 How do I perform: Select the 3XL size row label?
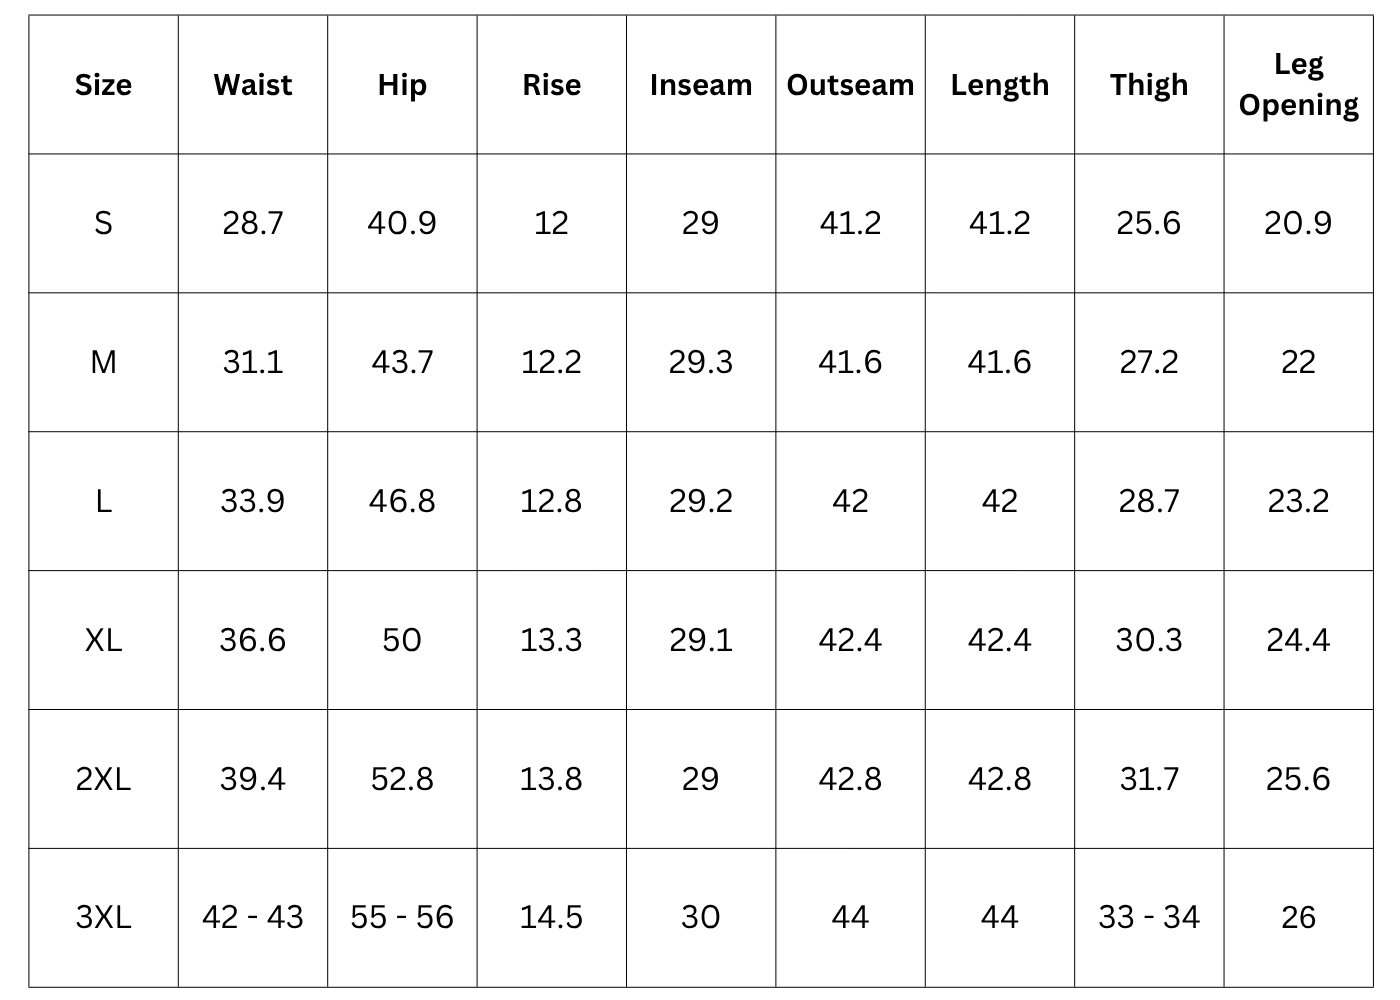103,917
